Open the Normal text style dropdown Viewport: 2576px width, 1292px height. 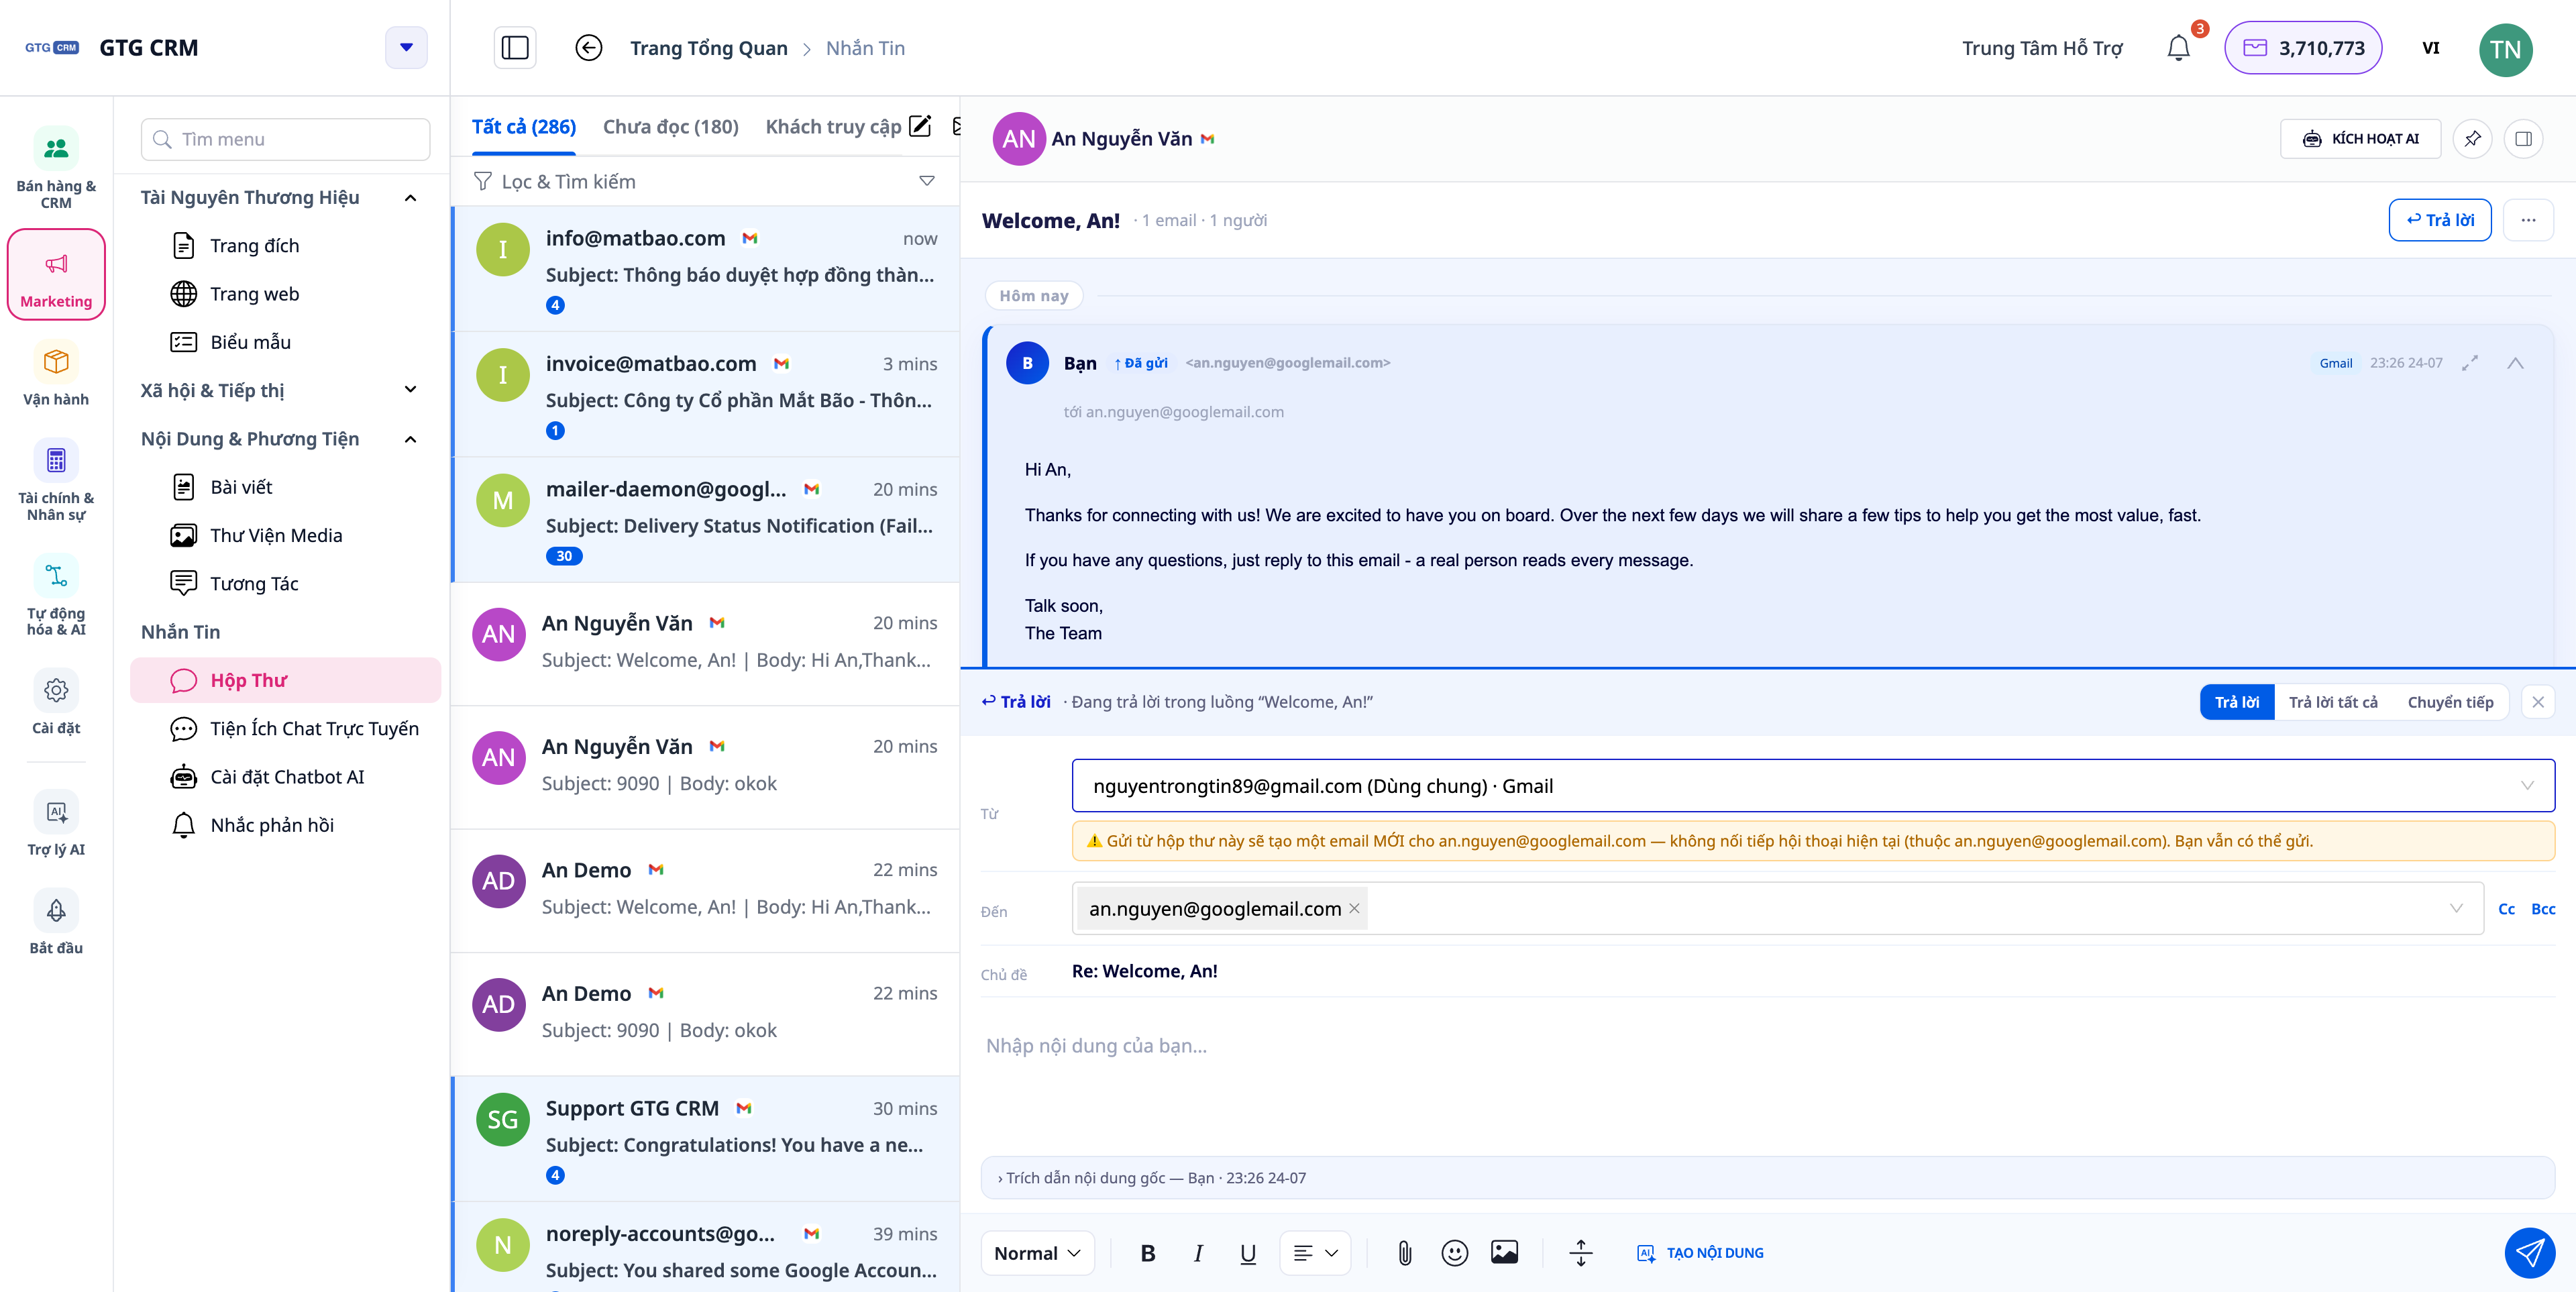(x=1037, y=1253)
